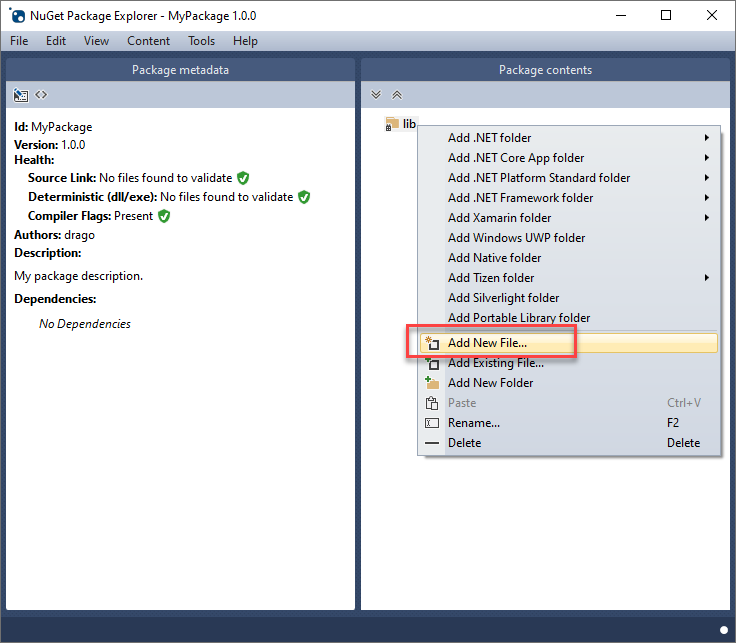Click the Package contents header
Image resolution: width=736 pixels, height=643 pixels.
pos(545,70)
